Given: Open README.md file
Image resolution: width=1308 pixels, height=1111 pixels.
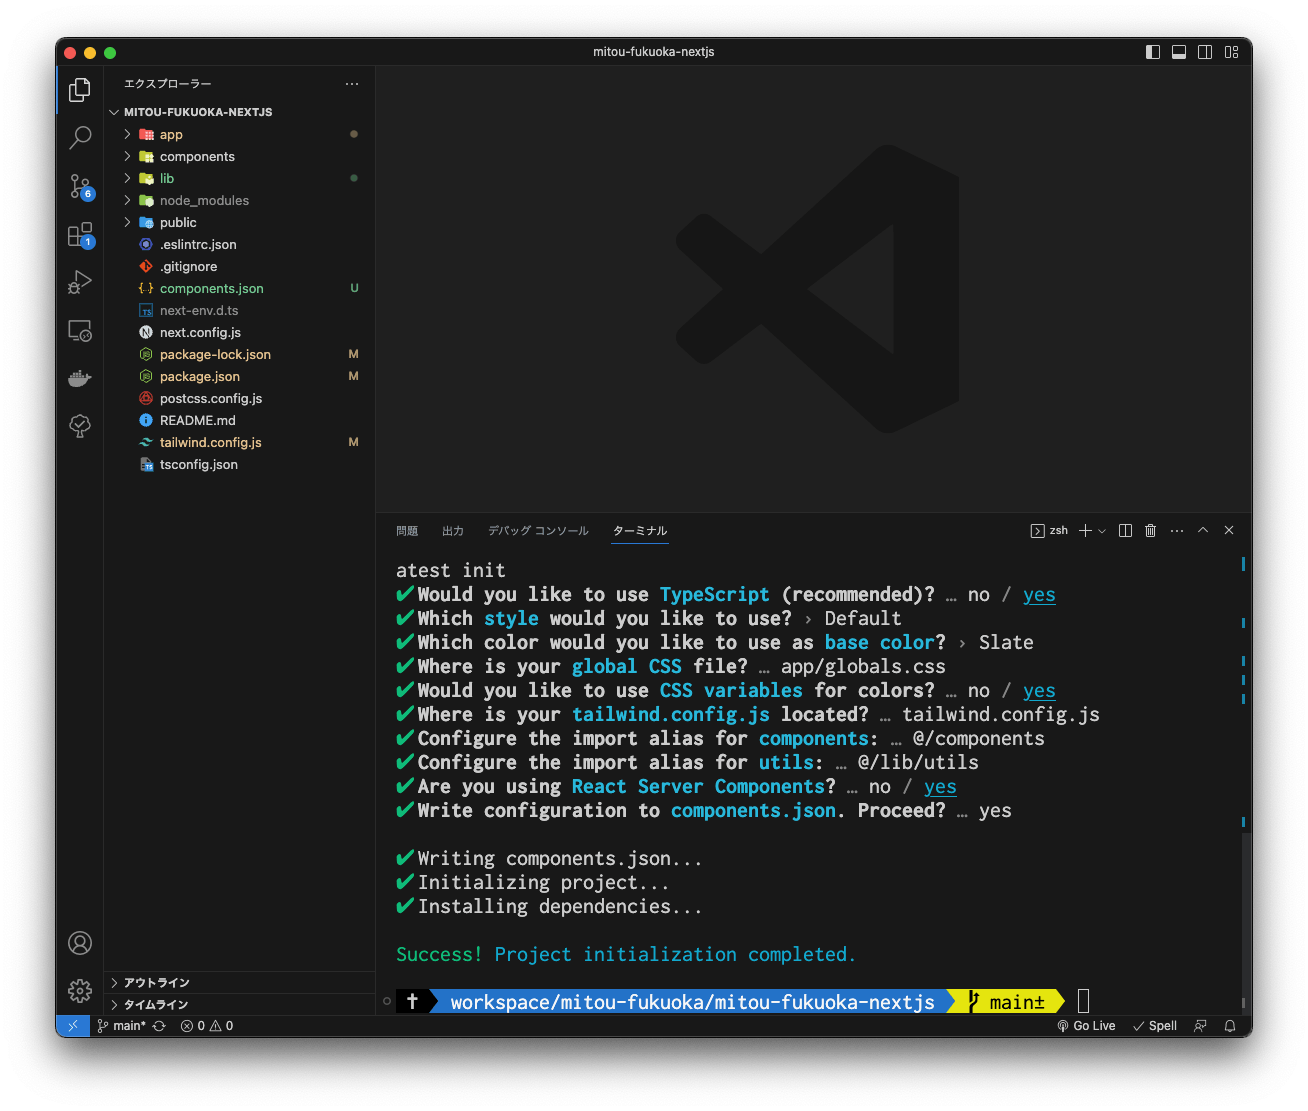Looking at the screenshot, I should [x=240, y=421].
